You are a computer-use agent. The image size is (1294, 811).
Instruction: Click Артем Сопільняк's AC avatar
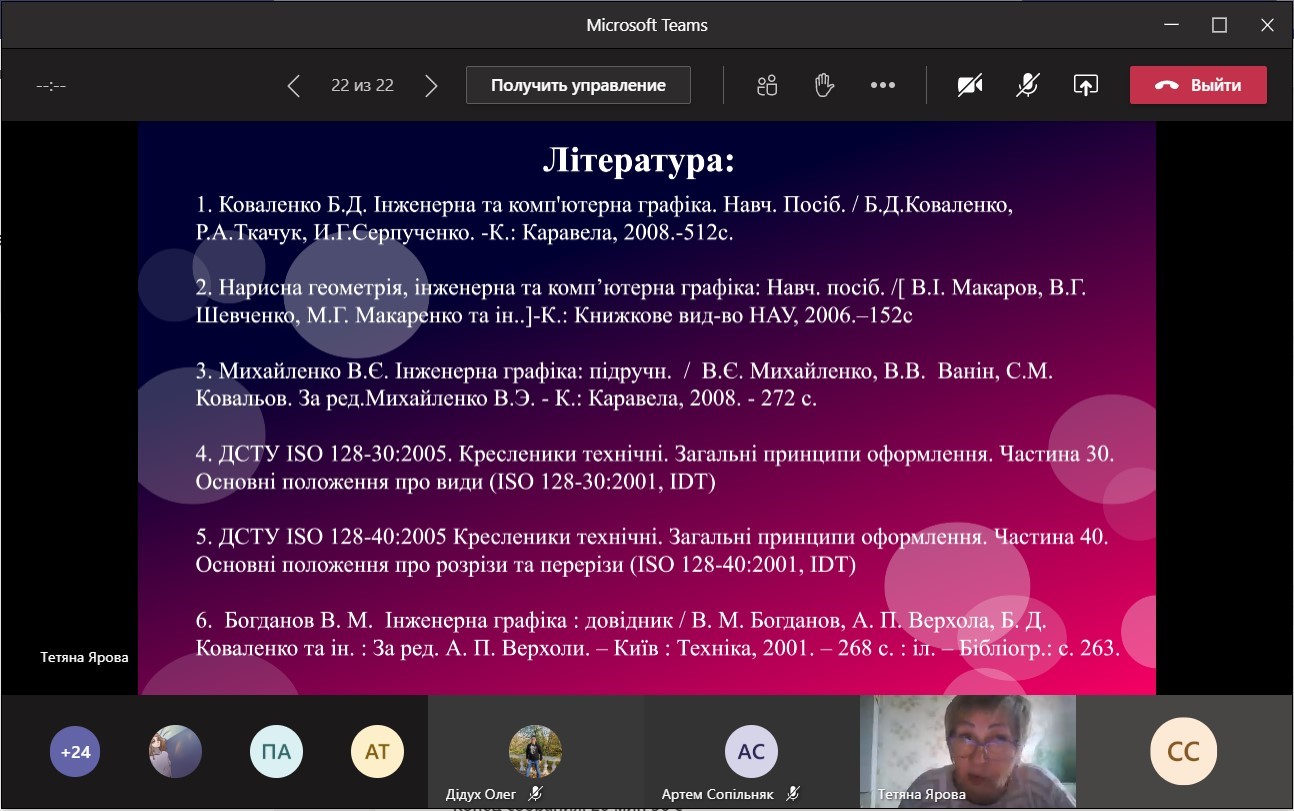[x=751, y=752]
